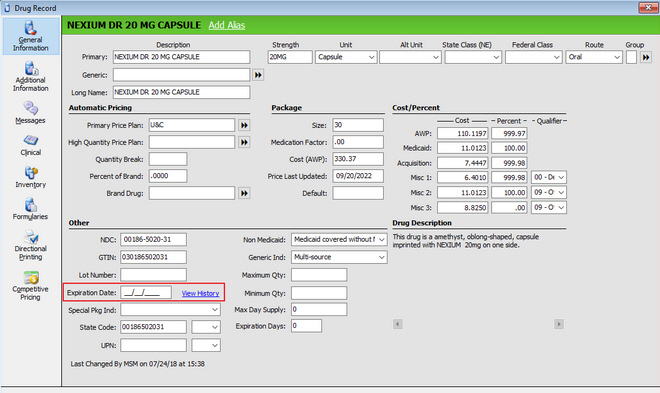The height and width of the screenshot is (393, 660).
Task: Click the AWP cost field
Action: [x=463, y=133]
